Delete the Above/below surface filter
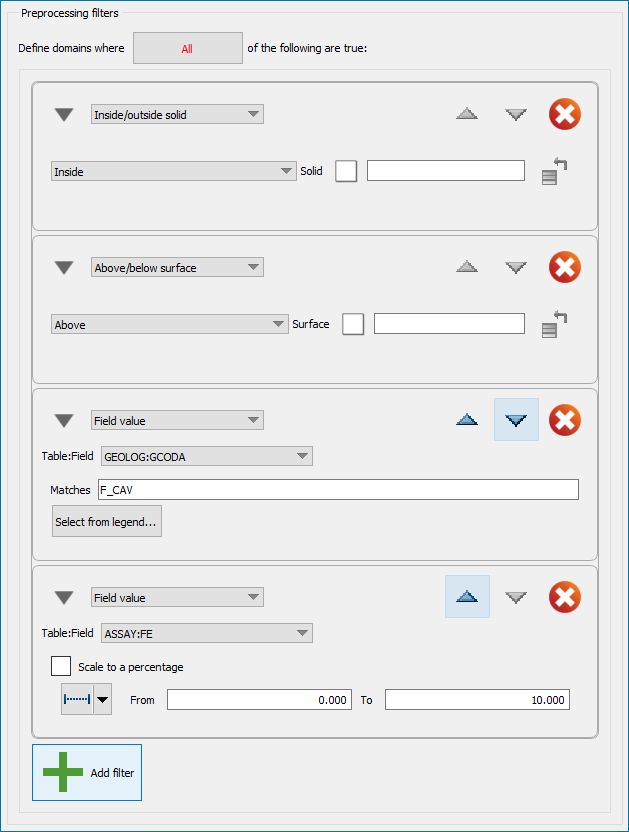This screenshot has height=832, width=629. 565,268
